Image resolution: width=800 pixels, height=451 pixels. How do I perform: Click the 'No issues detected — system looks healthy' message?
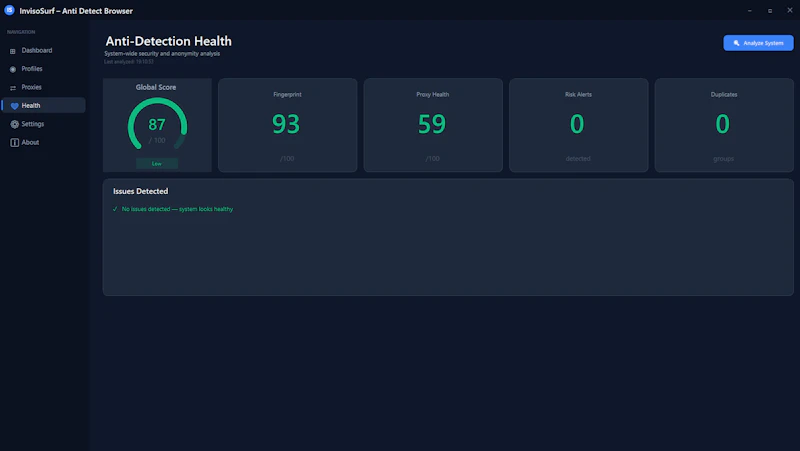(x=177, y=209)
